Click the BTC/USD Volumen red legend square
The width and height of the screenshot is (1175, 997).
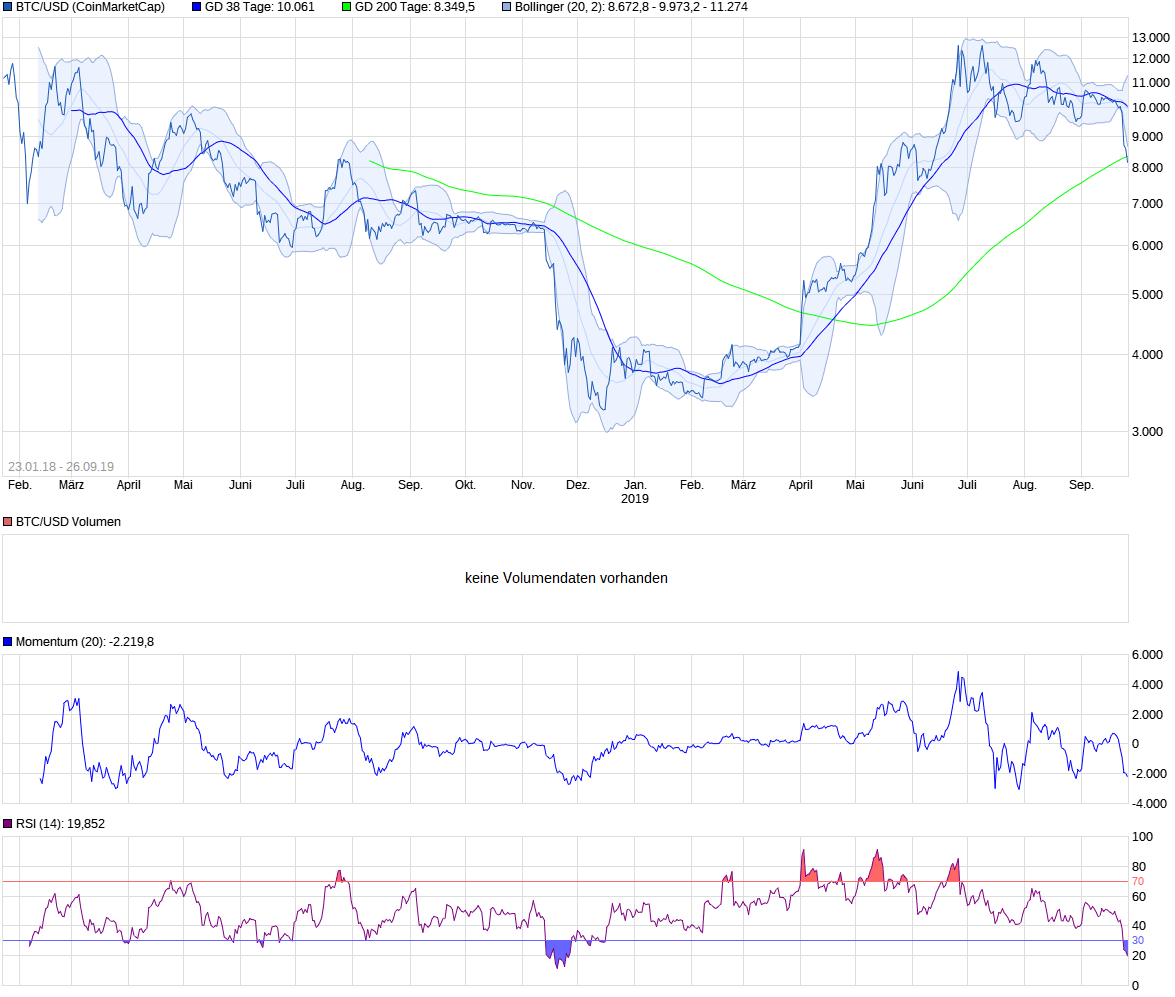click(x=7, y=522)
